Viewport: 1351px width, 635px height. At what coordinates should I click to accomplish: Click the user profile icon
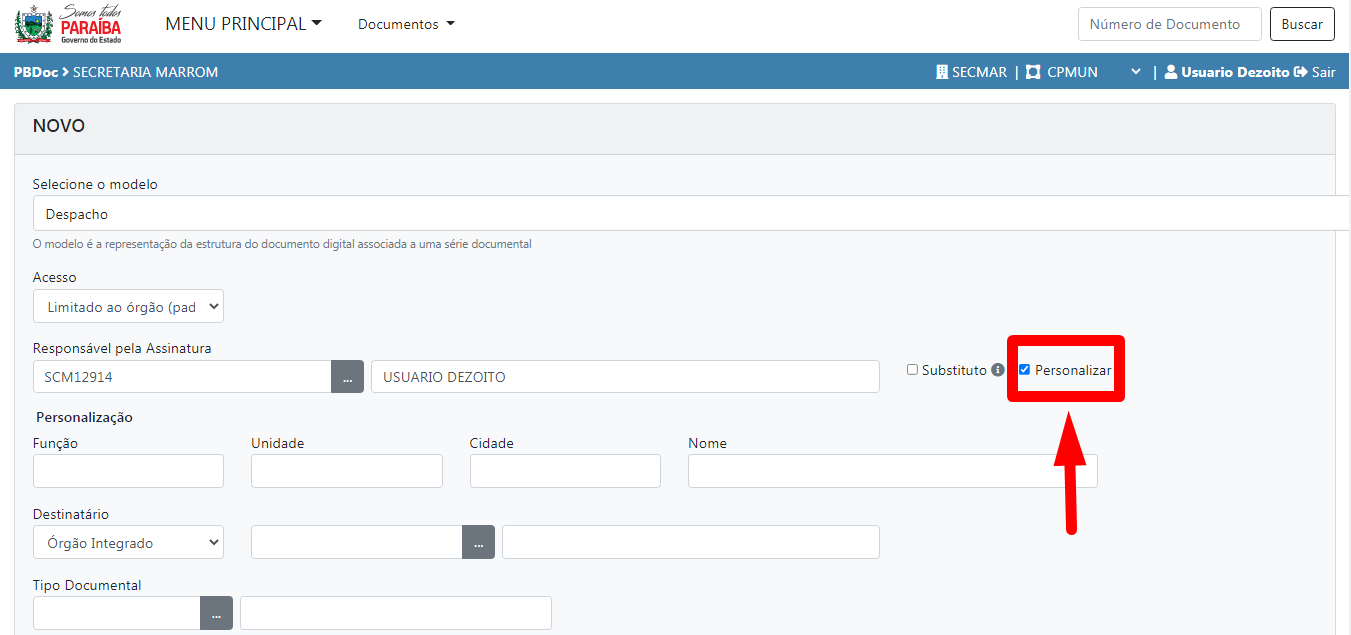coord(1170,72)
